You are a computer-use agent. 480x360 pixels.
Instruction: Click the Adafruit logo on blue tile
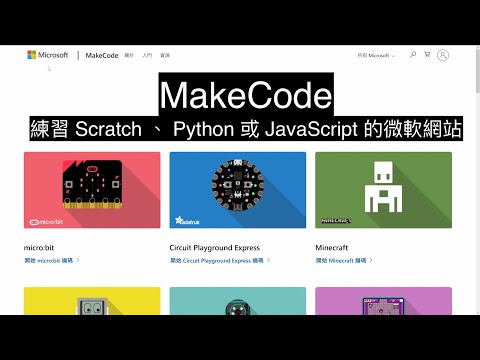[187, 221]
